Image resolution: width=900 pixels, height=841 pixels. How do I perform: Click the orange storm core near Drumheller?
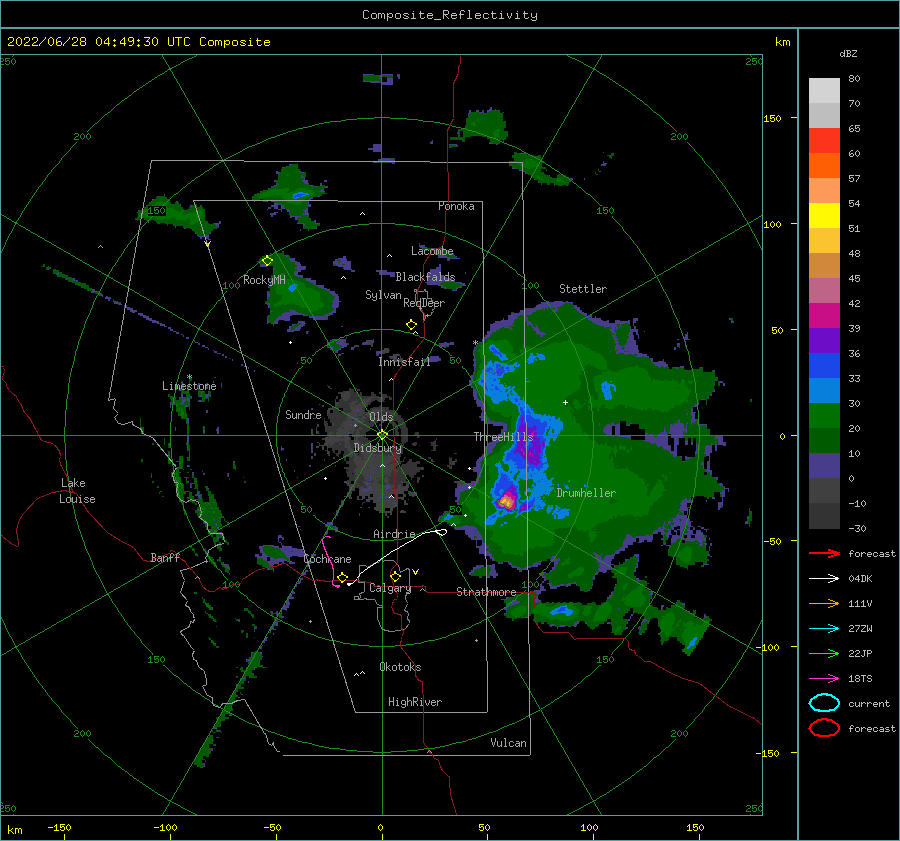coord(506,501)
